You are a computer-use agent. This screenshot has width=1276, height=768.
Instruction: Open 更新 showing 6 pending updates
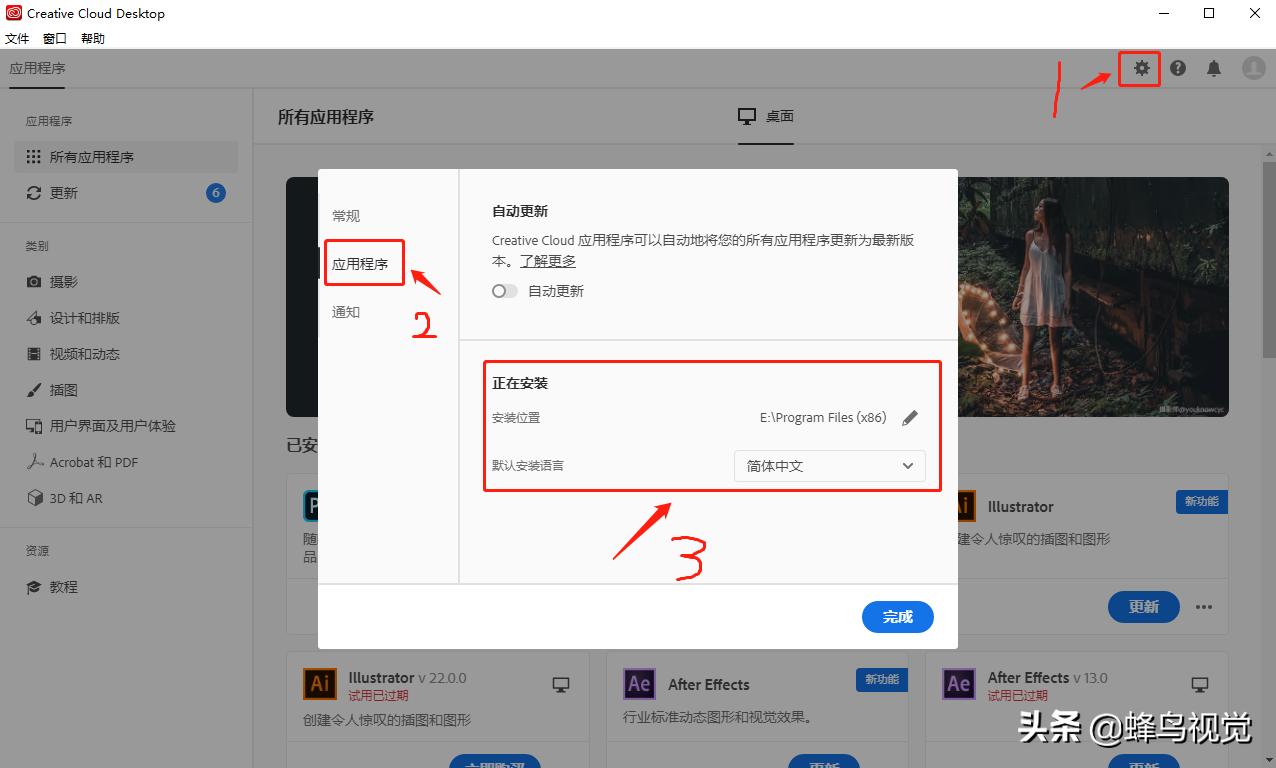coord(65,192)
